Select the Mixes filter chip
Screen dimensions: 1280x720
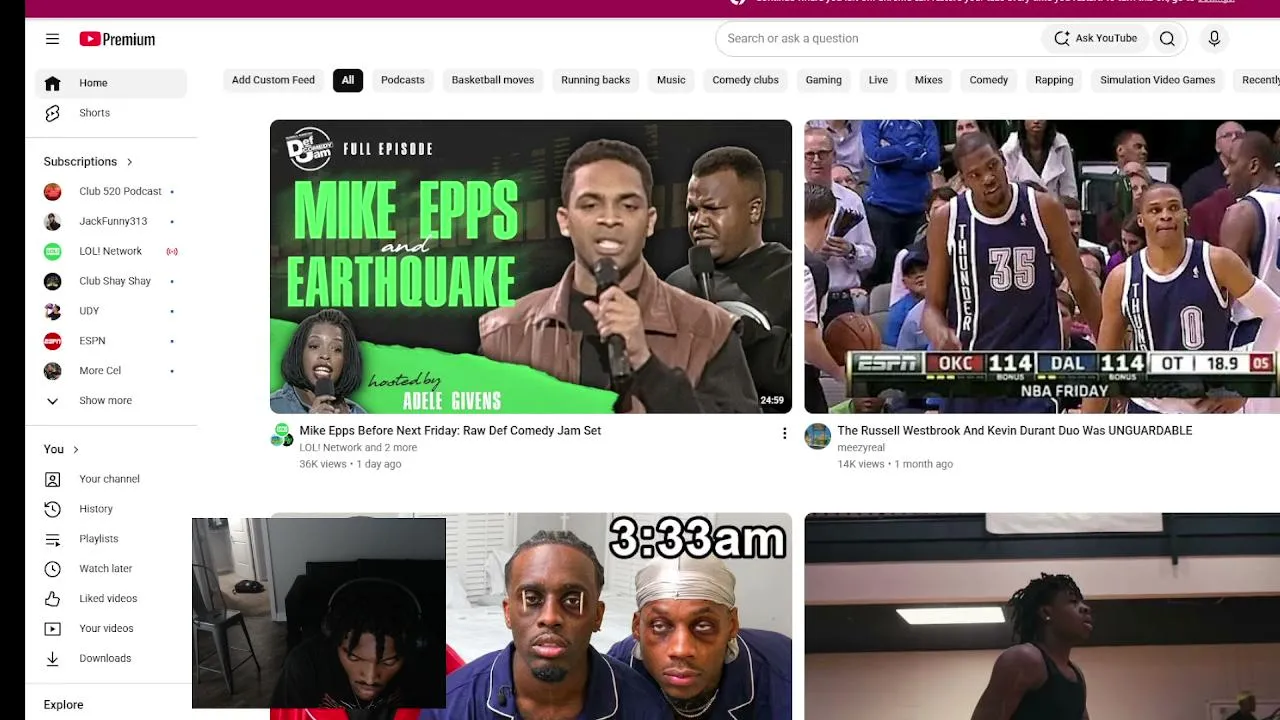click(928, 80)
